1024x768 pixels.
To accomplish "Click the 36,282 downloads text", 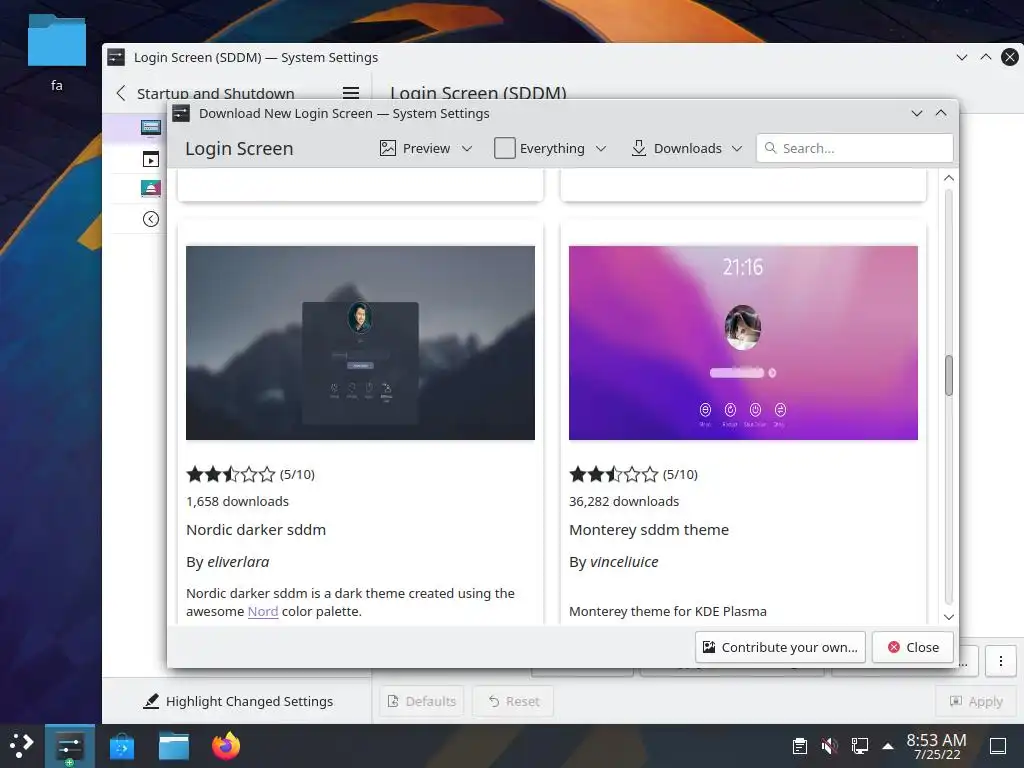I will pos(624,502).
